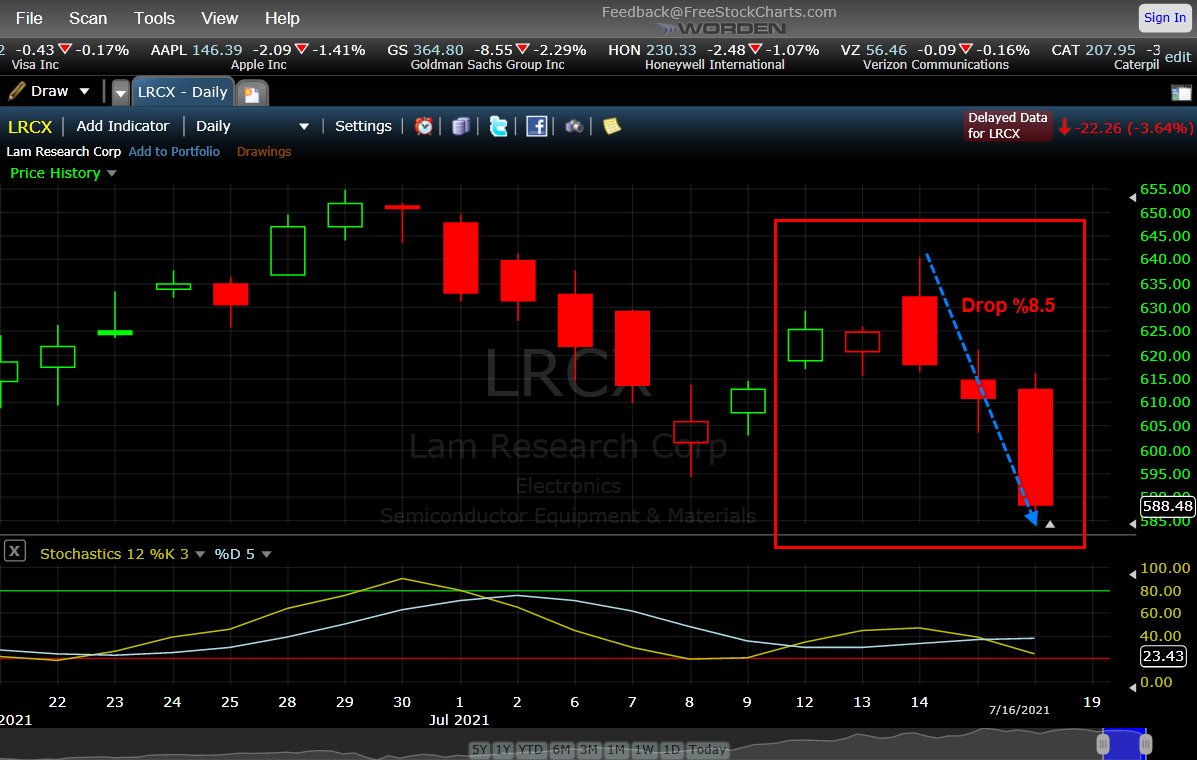The height and width of the screenshot is (760, 1197).
Task: Click the Visa Inc ticker quote
Action: pos(65,56)
